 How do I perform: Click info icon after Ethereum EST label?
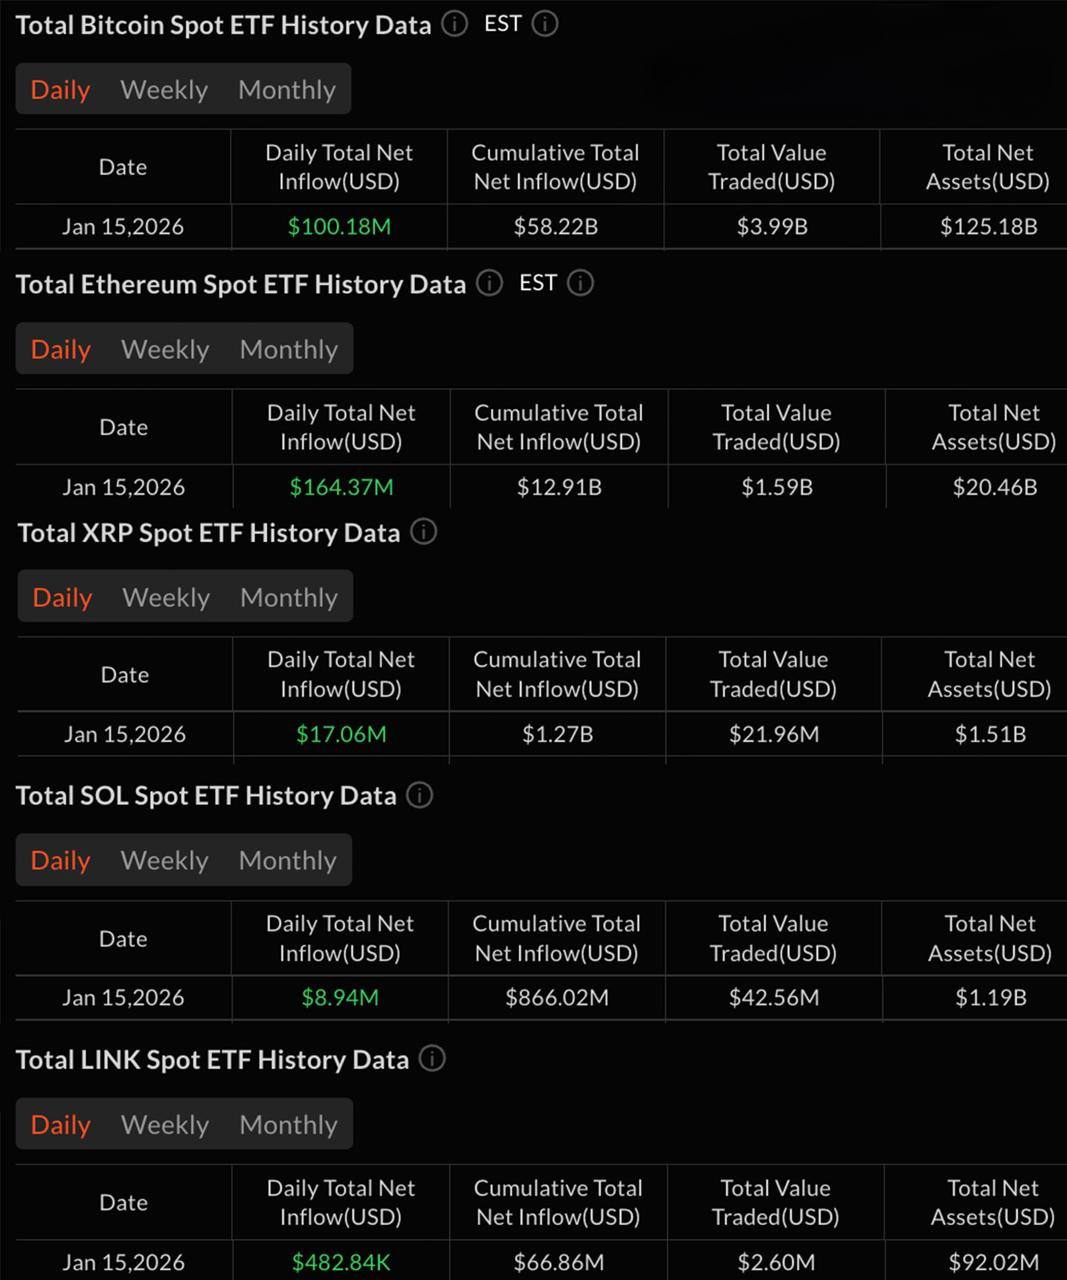pos(580,283)
